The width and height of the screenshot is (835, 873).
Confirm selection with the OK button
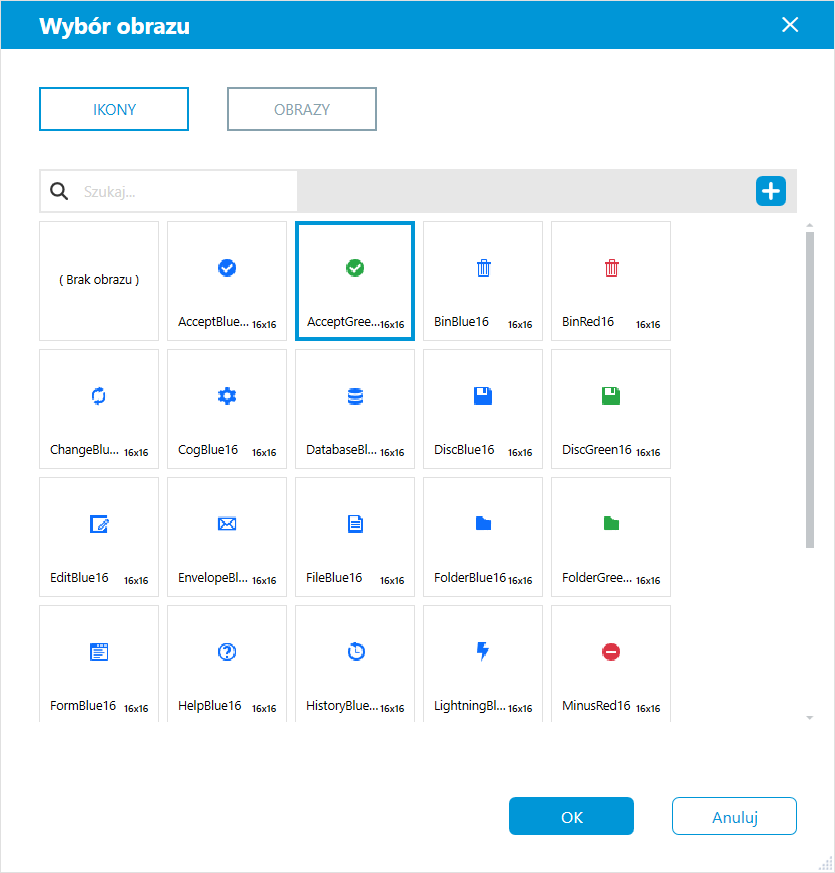coord(571,816)
